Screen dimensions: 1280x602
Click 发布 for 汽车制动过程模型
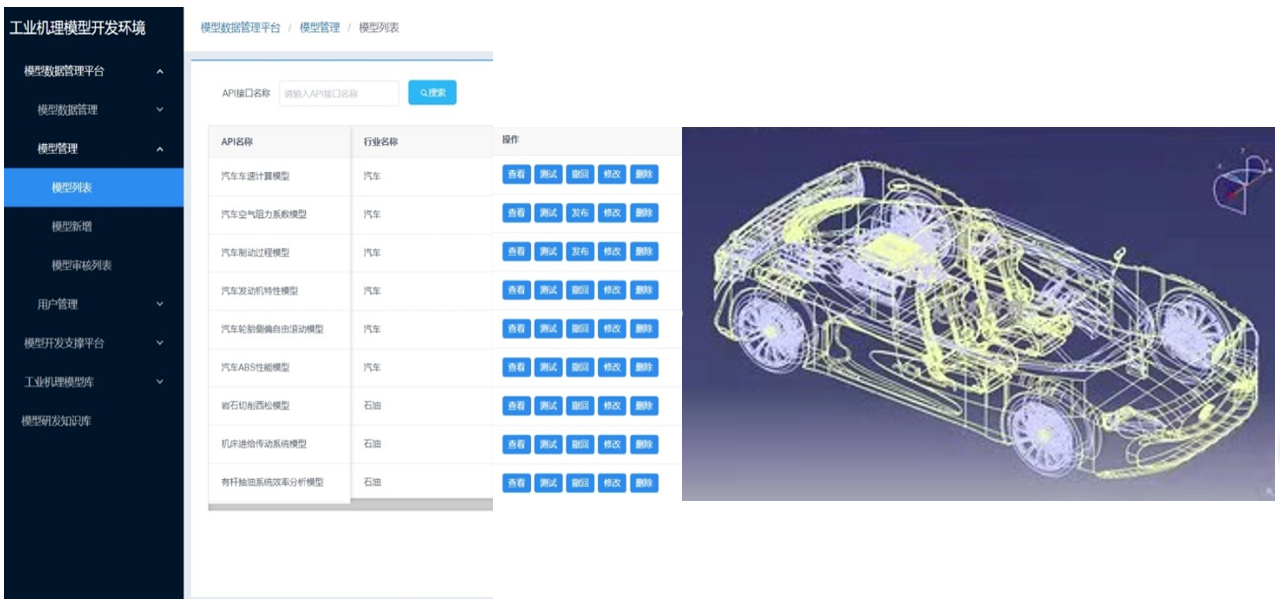(x=580, y=251)
